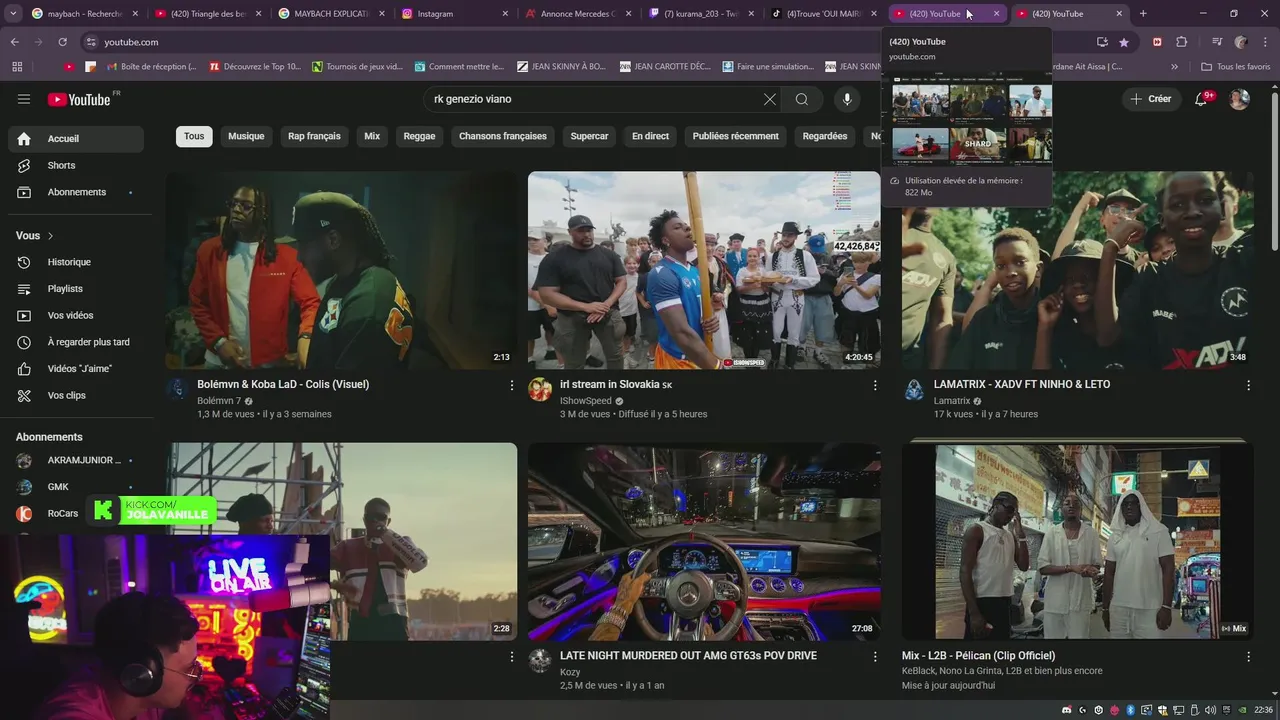Open À regarder plus tard

pos(76,342)
